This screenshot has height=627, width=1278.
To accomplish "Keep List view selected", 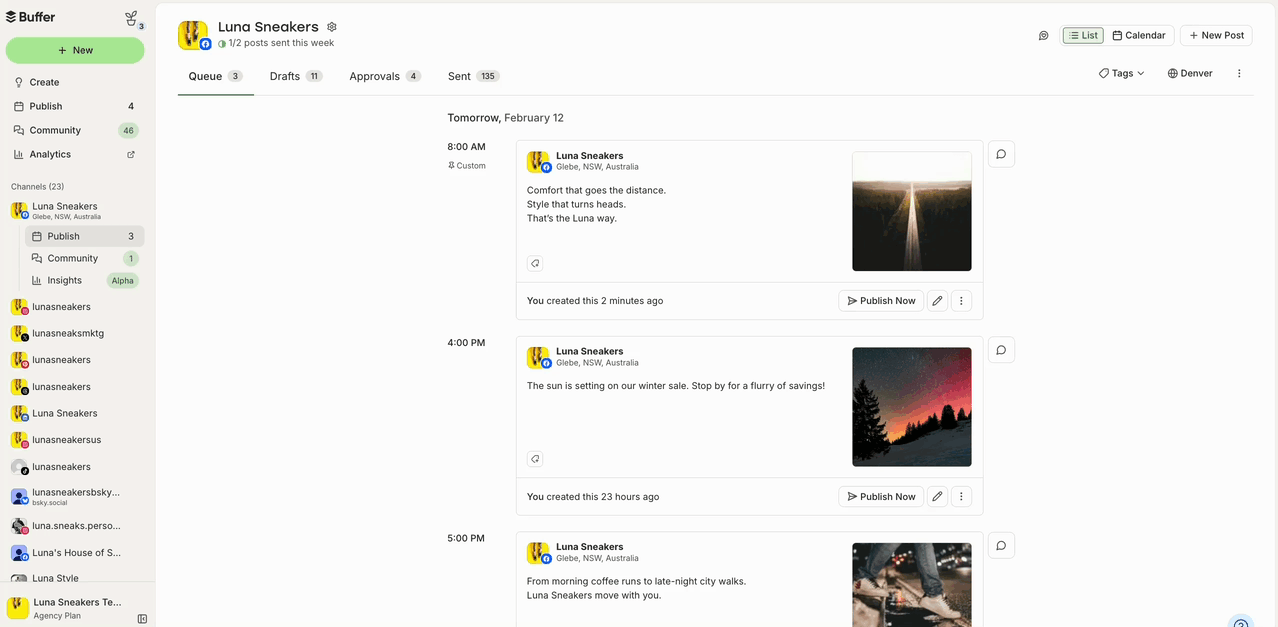I will tap(1082, 34).
